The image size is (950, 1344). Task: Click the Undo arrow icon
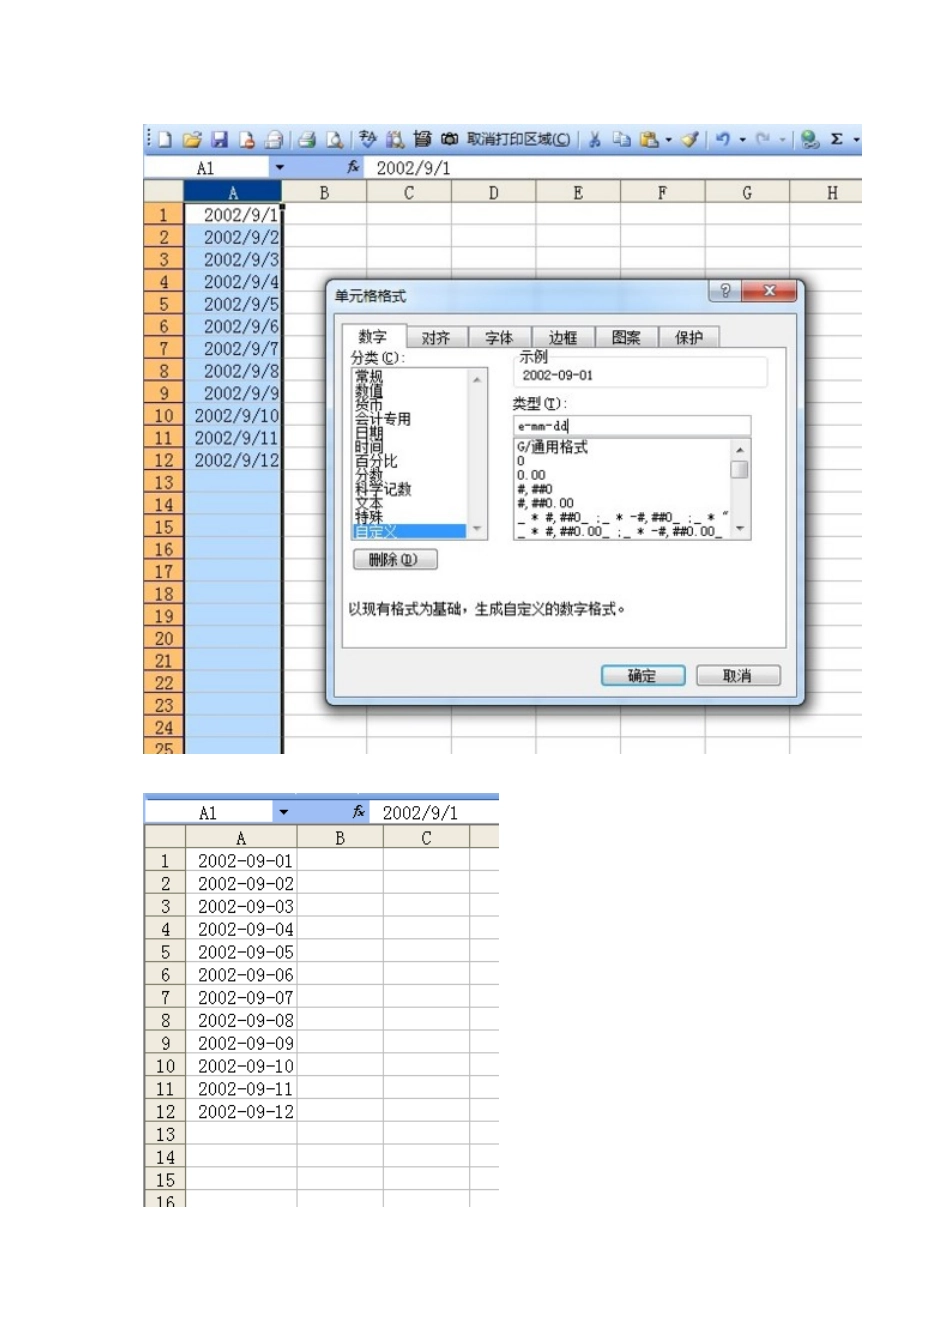(723, 140)
